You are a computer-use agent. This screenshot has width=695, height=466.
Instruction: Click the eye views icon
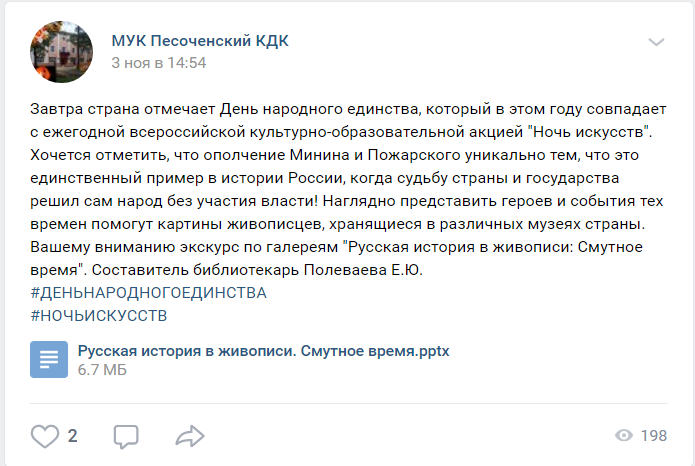(x=624, y=435)
